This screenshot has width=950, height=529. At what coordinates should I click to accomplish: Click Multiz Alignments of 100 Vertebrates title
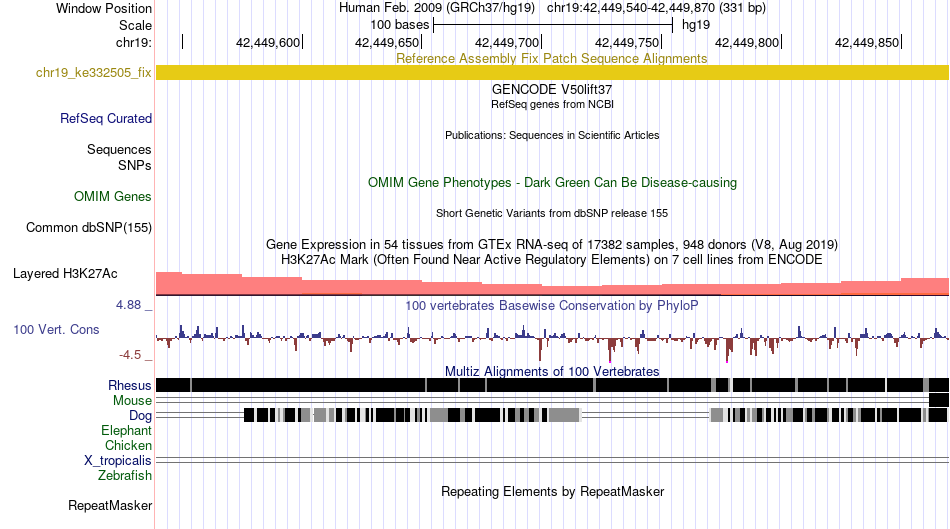(x=552, y=371)
